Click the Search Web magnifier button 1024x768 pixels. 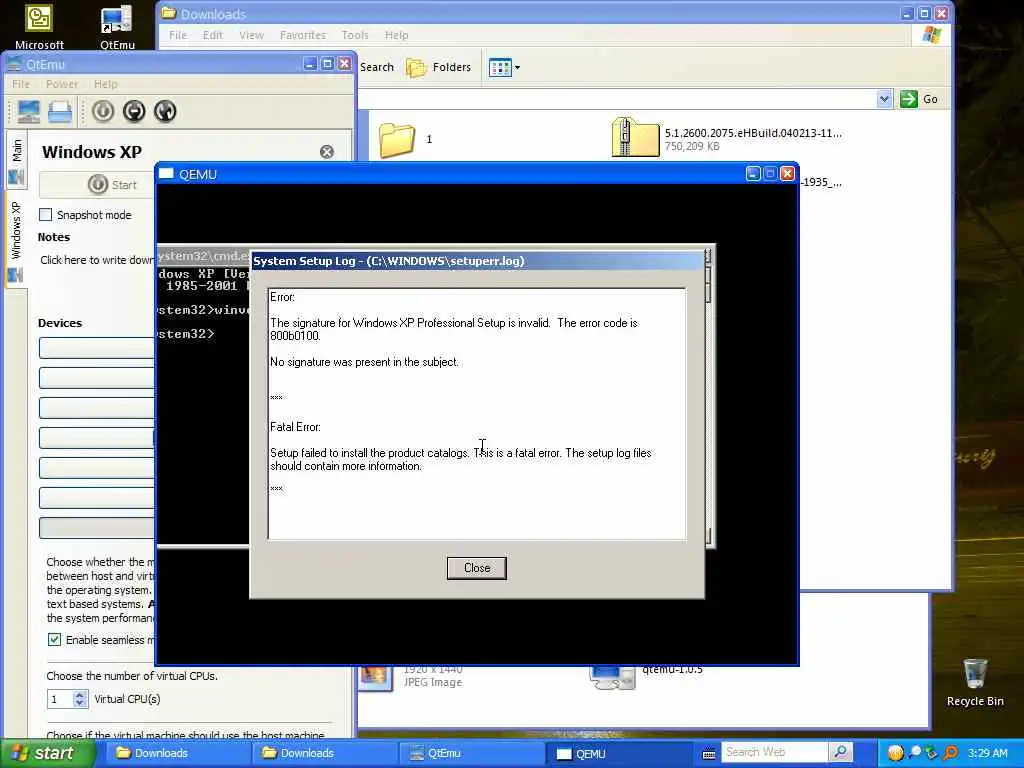click(x=840, y=752)
